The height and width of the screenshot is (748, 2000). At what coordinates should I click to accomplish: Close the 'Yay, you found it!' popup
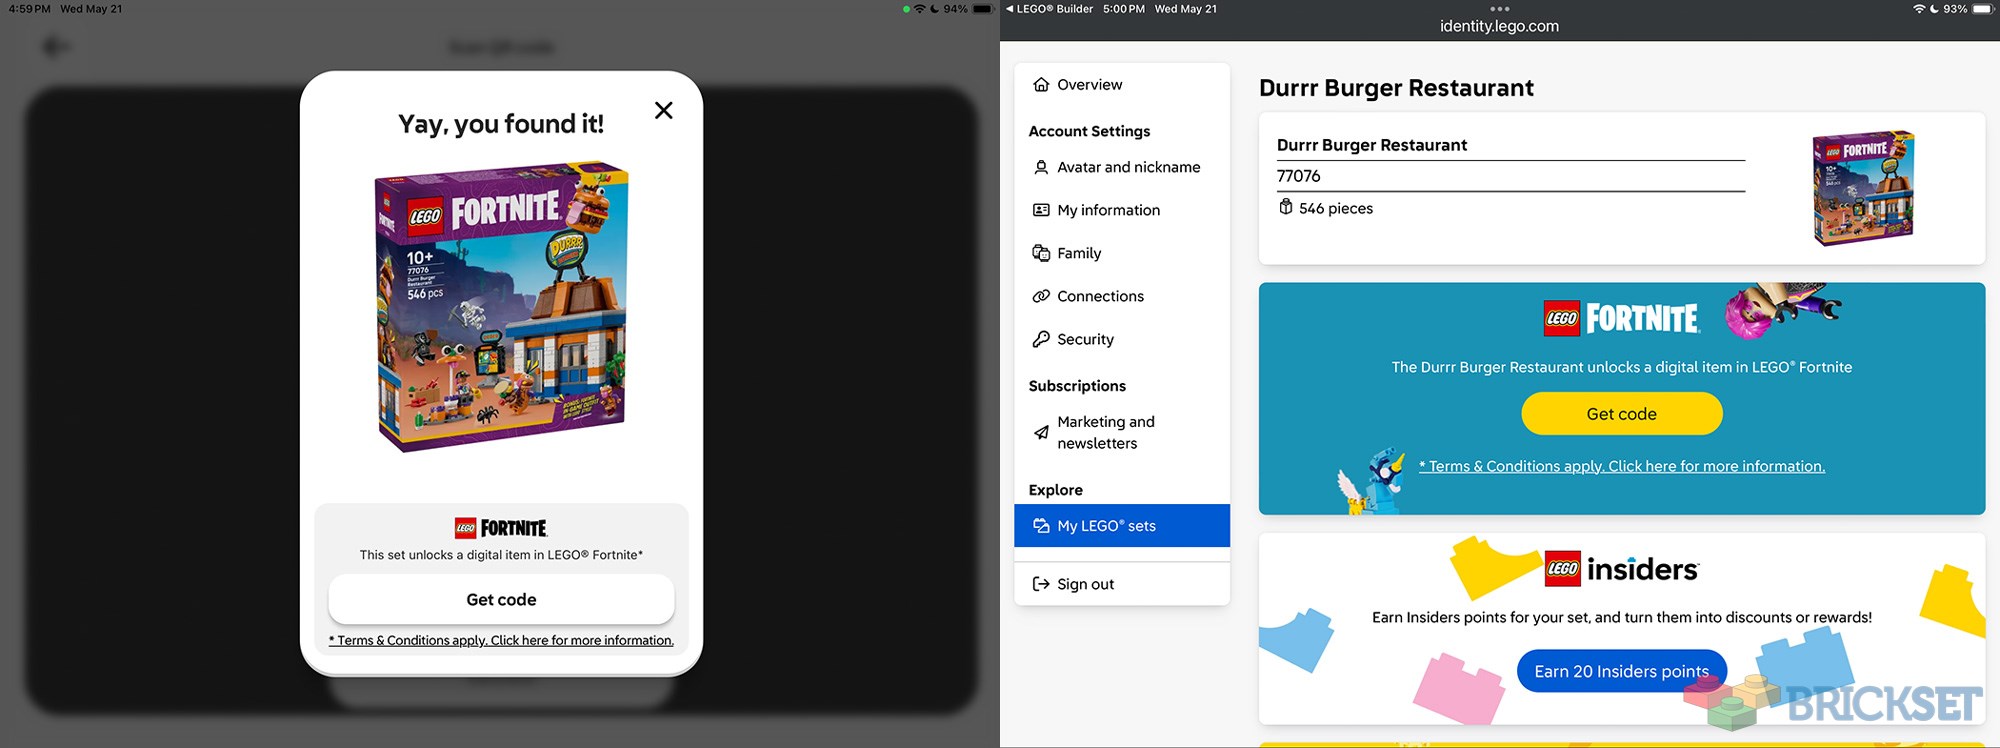663,110
